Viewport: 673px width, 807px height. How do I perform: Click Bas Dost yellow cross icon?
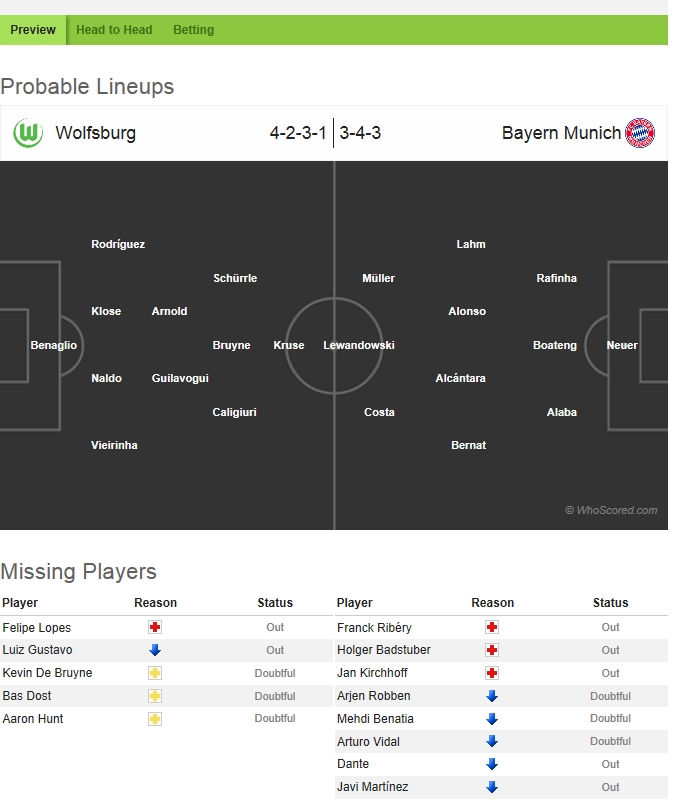(155, 696)
